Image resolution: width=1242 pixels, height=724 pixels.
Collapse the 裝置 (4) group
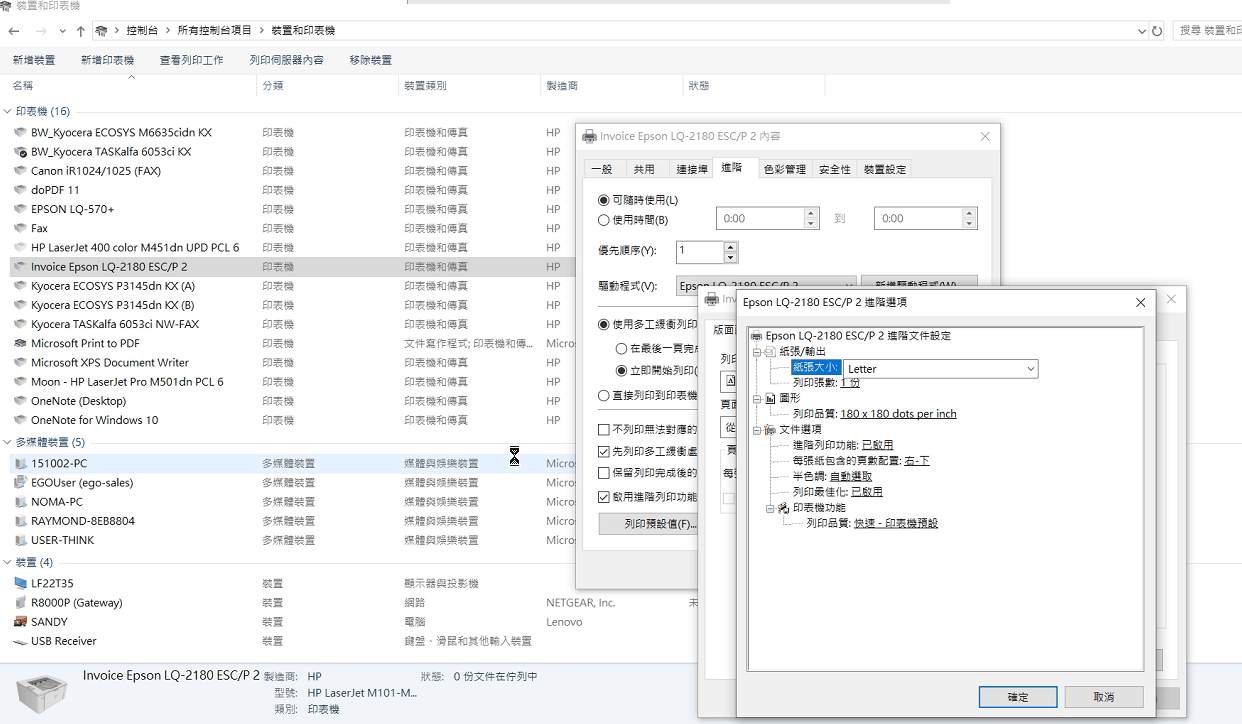pos(8,563)
